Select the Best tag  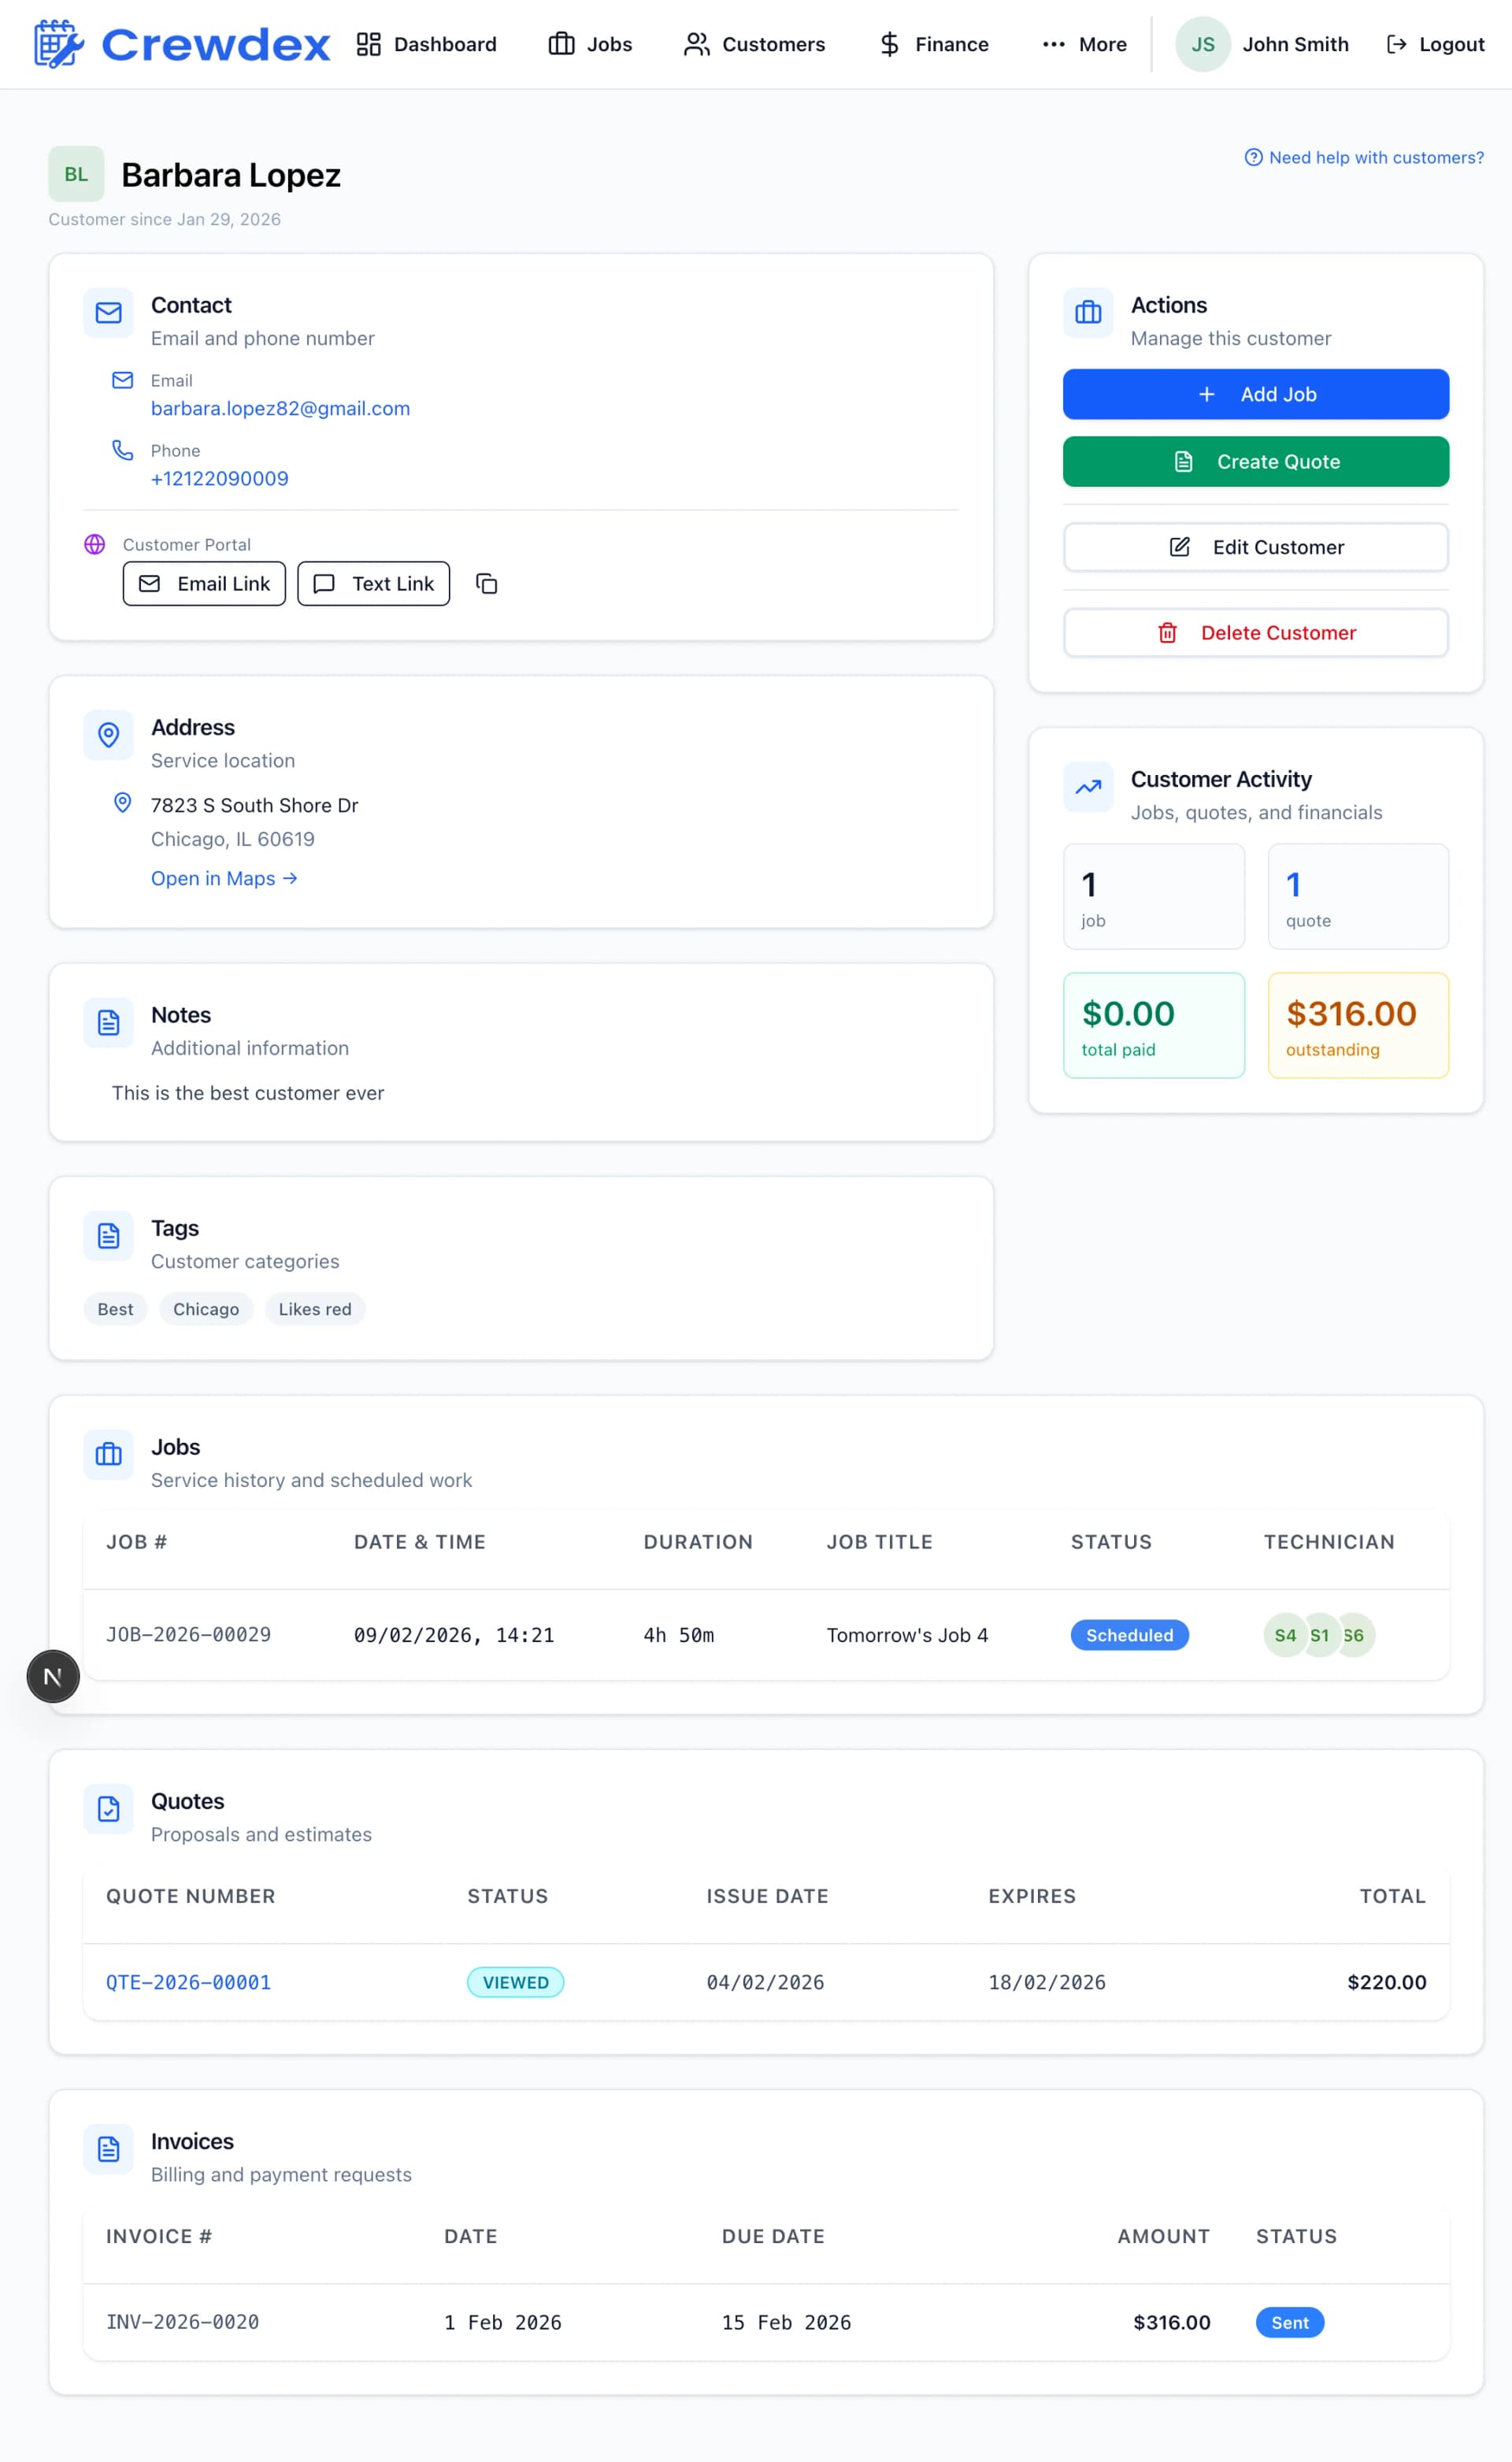point(115,1309)
